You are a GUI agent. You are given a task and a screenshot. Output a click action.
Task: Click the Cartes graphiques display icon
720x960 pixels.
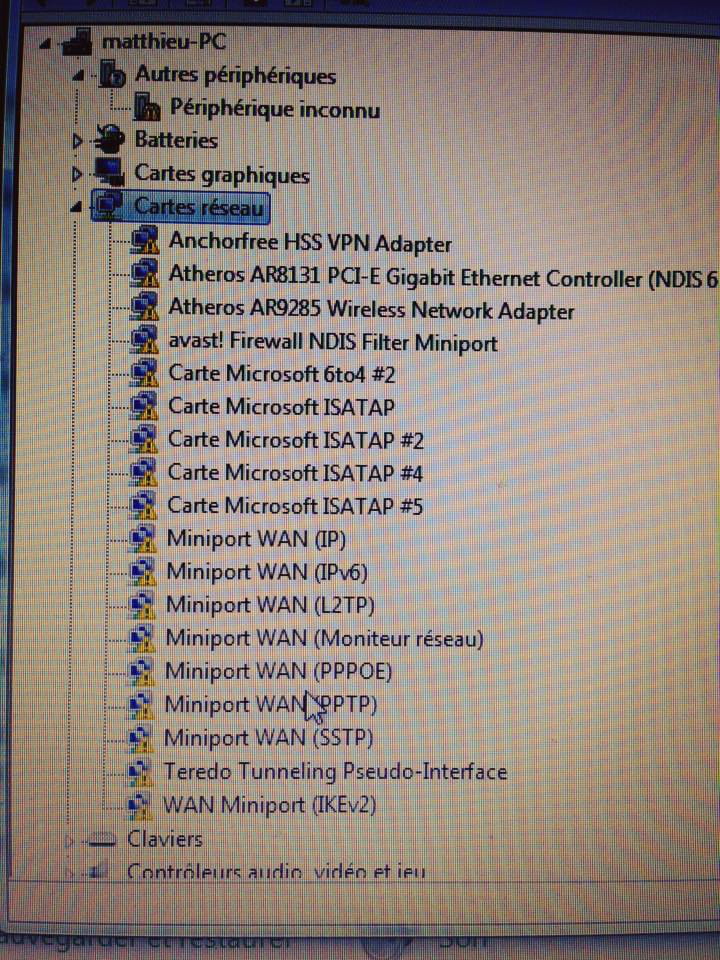[109, 173]
